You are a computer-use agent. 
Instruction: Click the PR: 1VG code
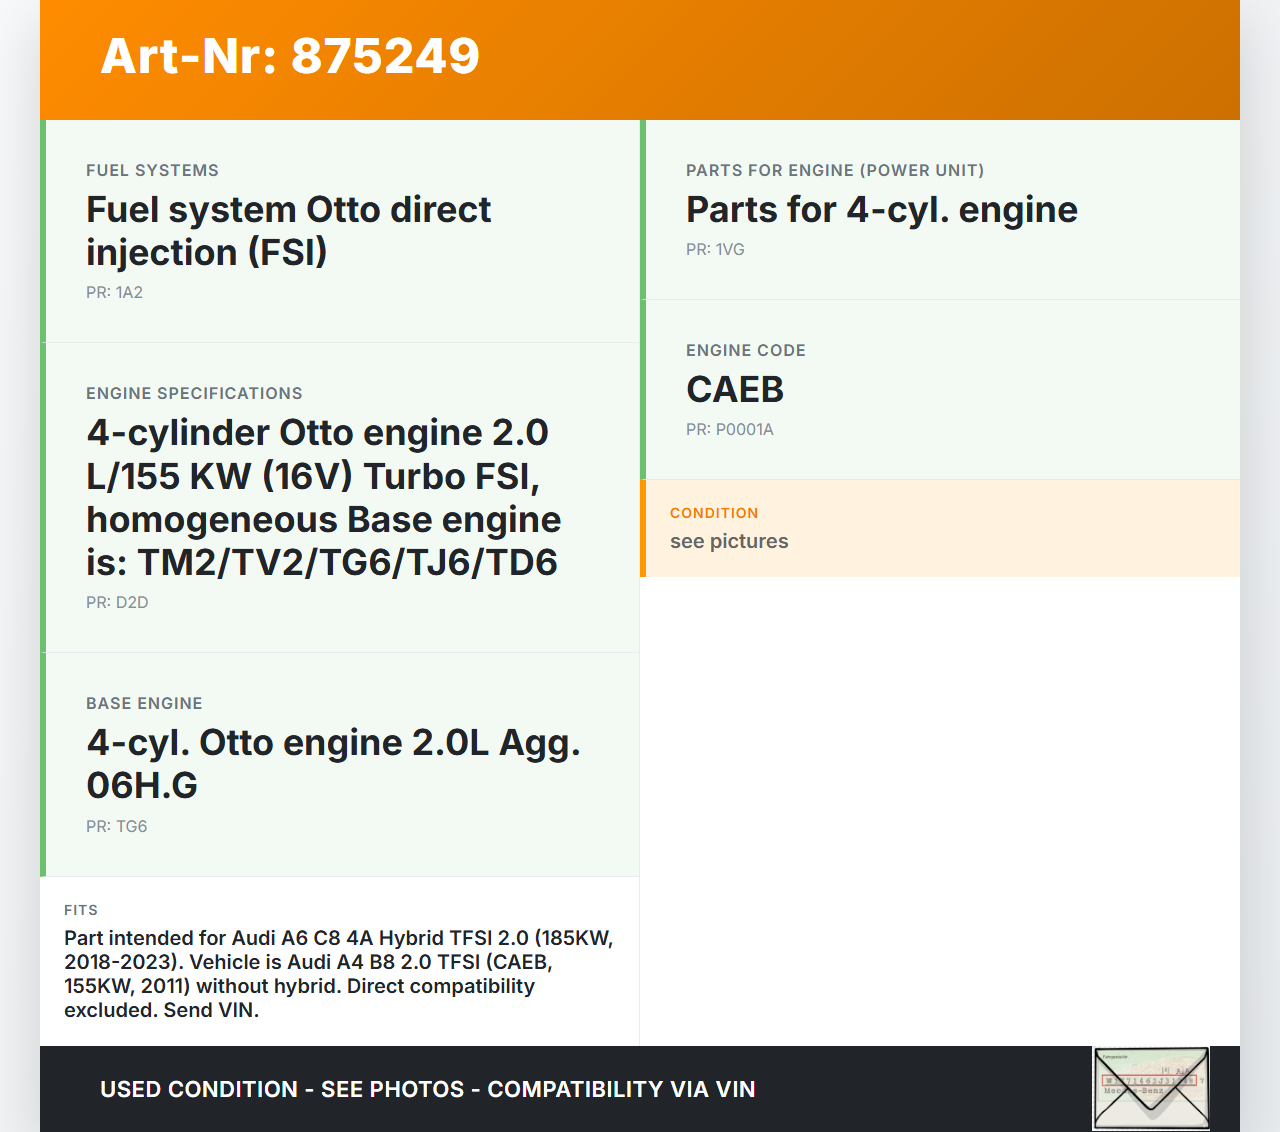[x=715, y=250]
